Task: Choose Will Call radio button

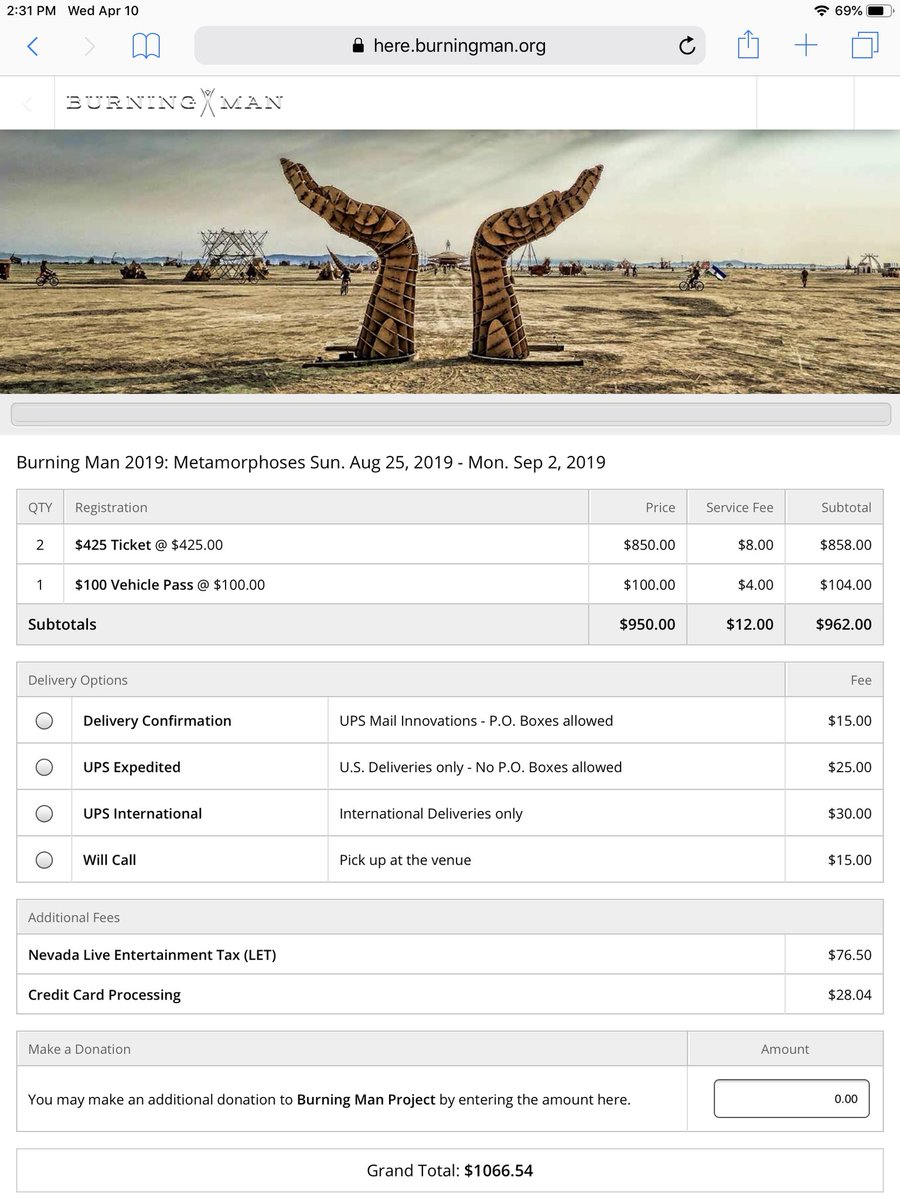Action: (x=44, y=859)
